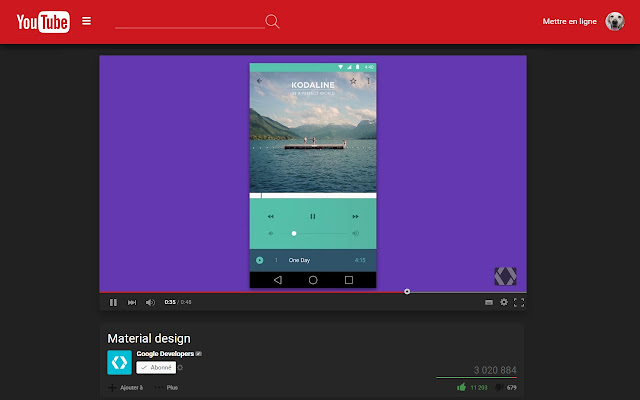Skip to next video button
The height and width of the screenshot is (400, 640).
coord(132,302)
